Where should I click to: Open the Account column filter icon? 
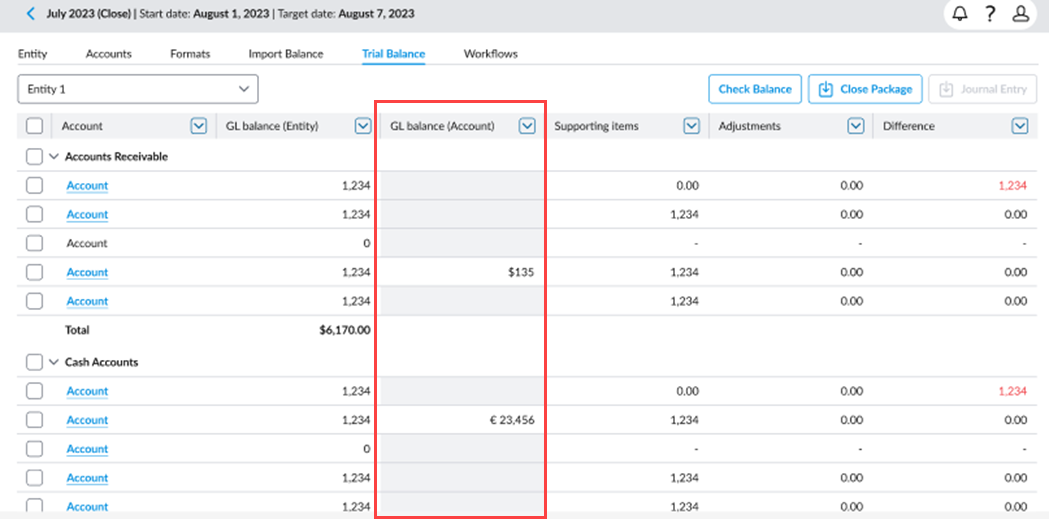click(198, 126)
